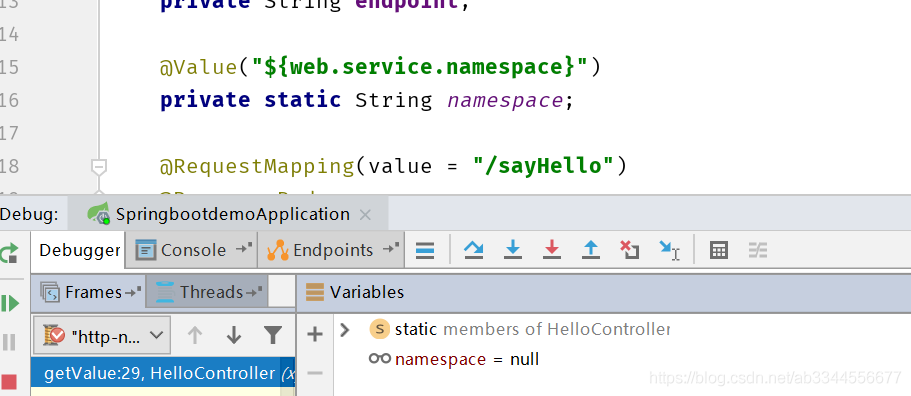Click the @RequestMapping annotation

[x=257, y=167]
